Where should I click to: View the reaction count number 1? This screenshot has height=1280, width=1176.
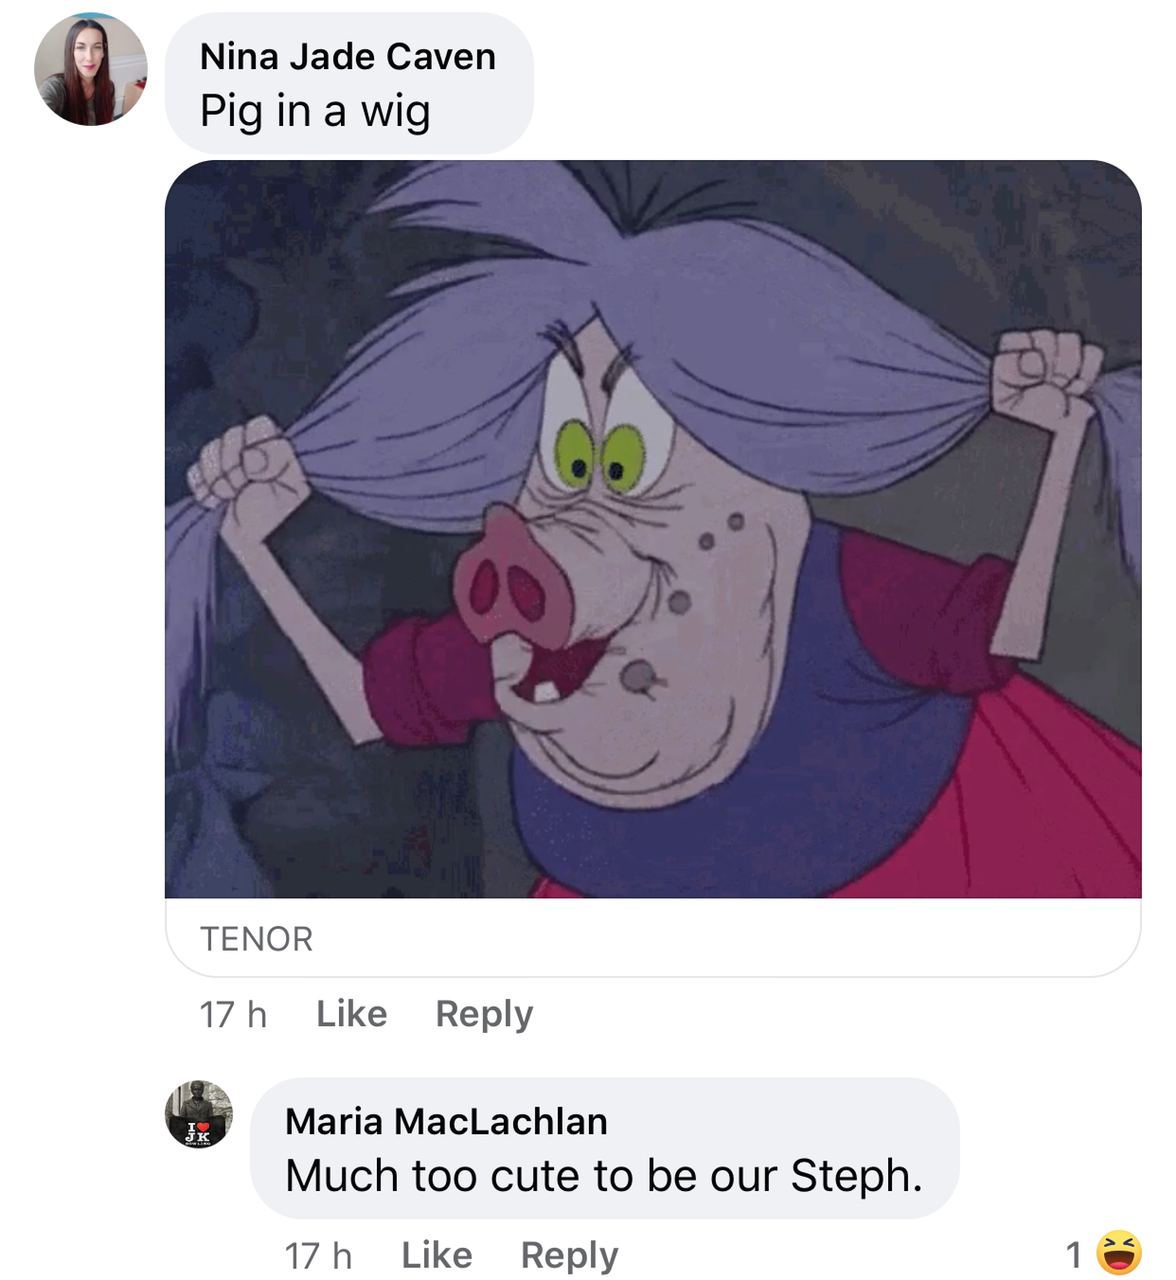[1074, 1254]
